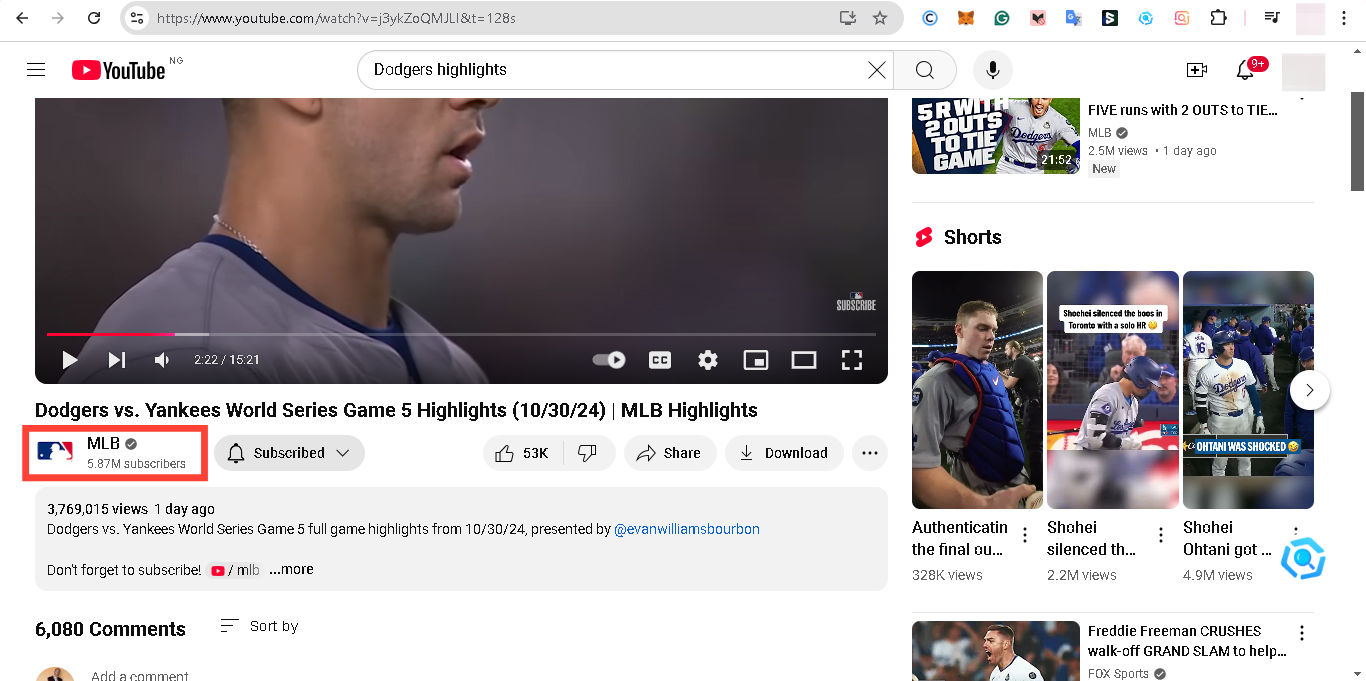Open the 'Shohei silenced' short thumbnail
Viewport: 1366px width, 681px height.
1113,390
